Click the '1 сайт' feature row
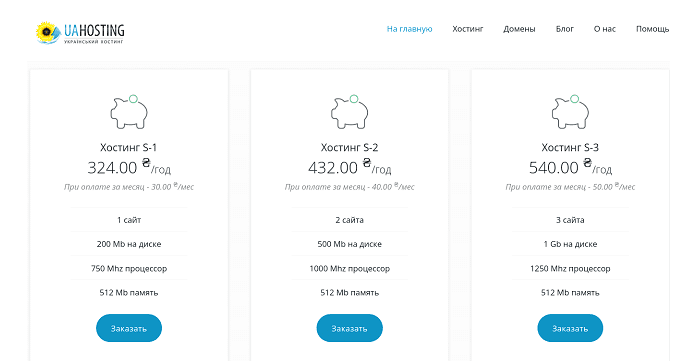The width and height of the screenshot is (690, 361). (129, 220)
